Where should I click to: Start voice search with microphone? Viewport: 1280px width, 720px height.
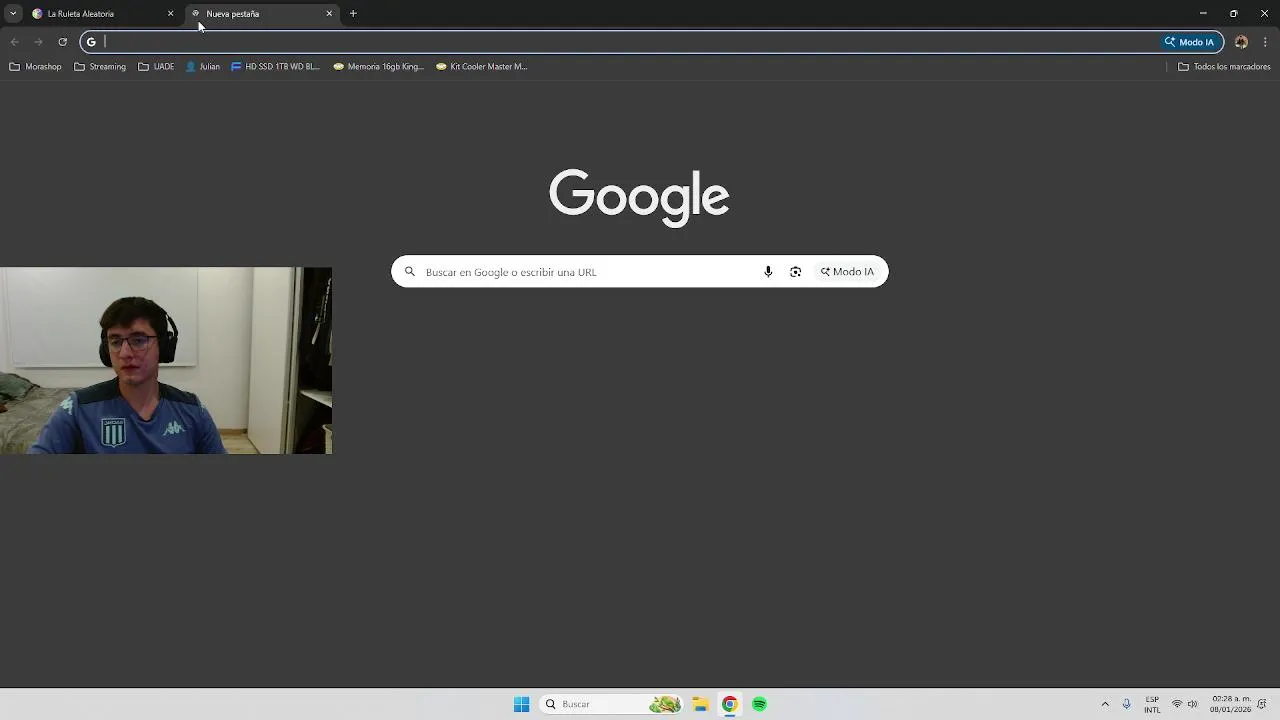768,272
